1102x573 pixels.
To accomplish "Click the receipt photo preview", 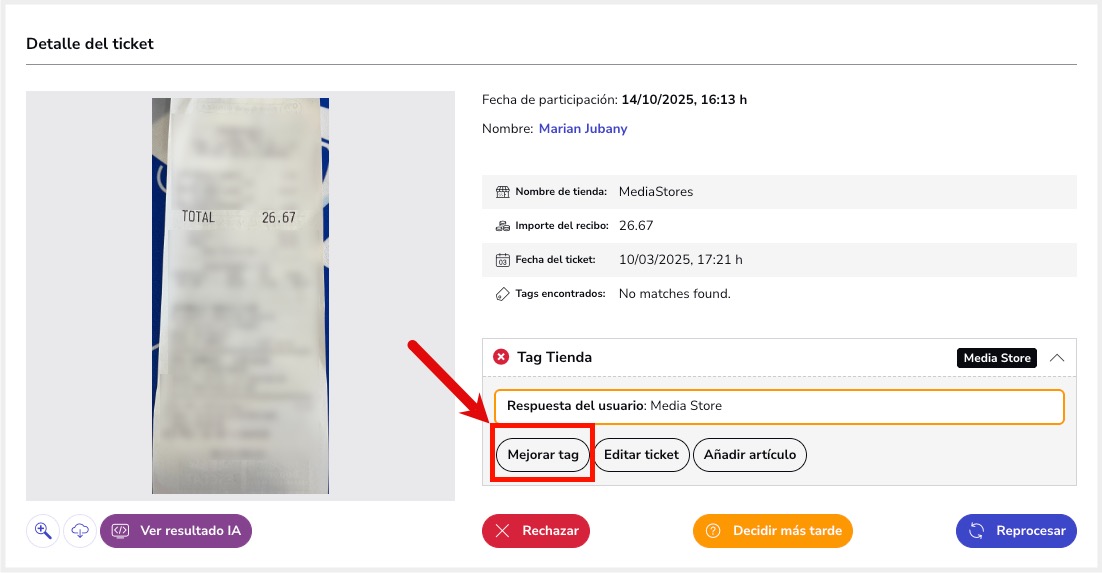I will click(240, 296).
